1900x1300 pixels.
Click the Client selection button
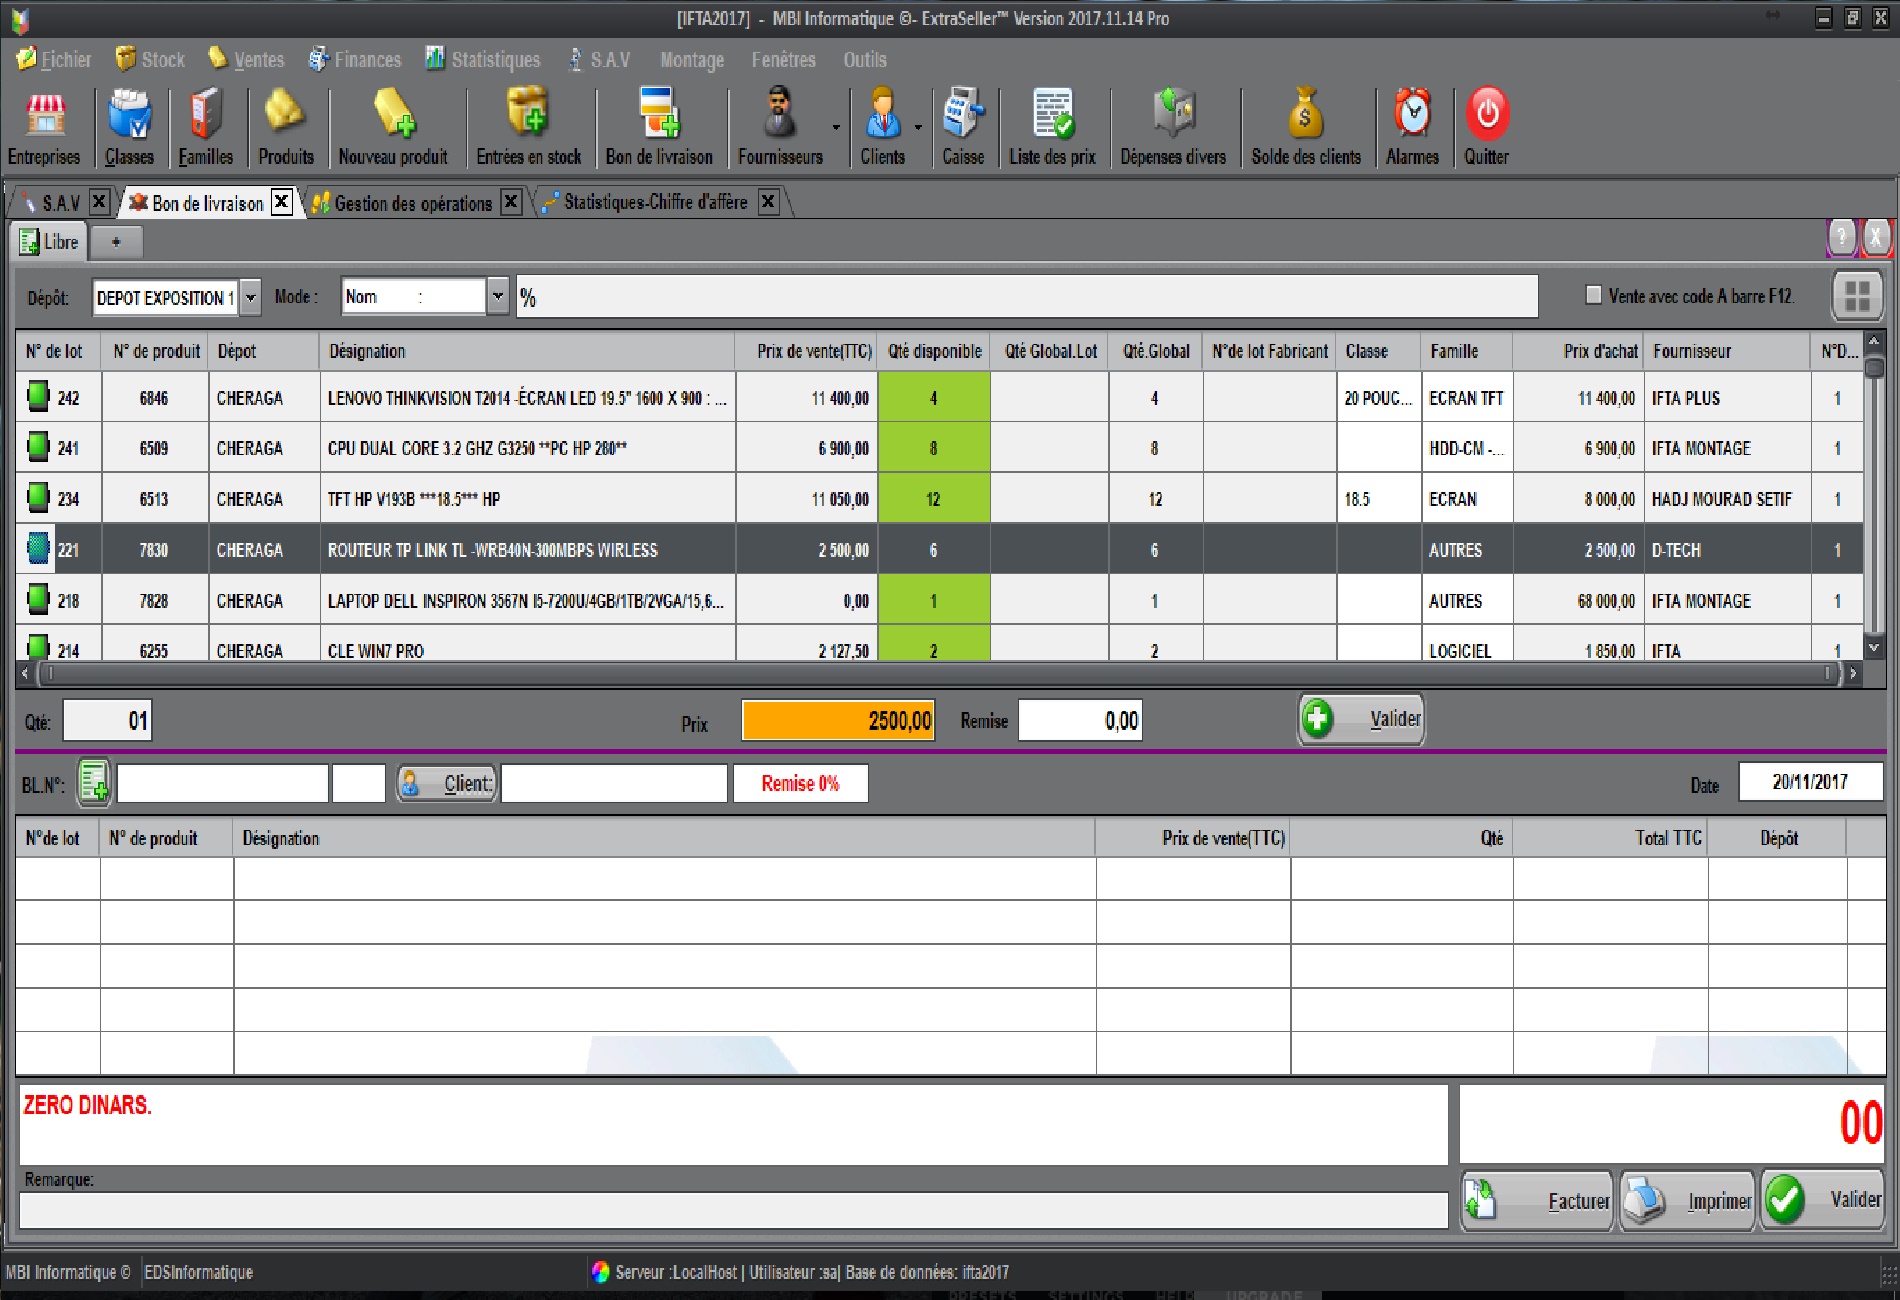pos(446,783)
